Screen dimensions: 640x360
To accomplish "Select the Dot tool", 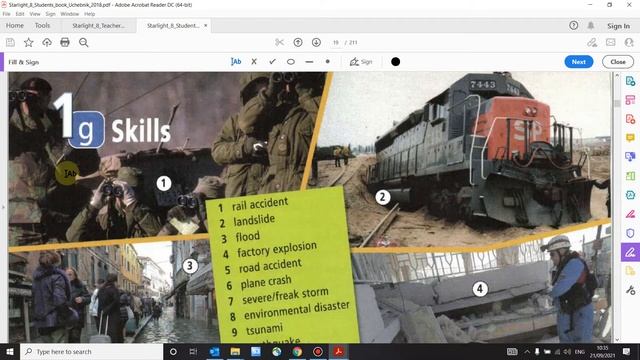I will (327, 62).
